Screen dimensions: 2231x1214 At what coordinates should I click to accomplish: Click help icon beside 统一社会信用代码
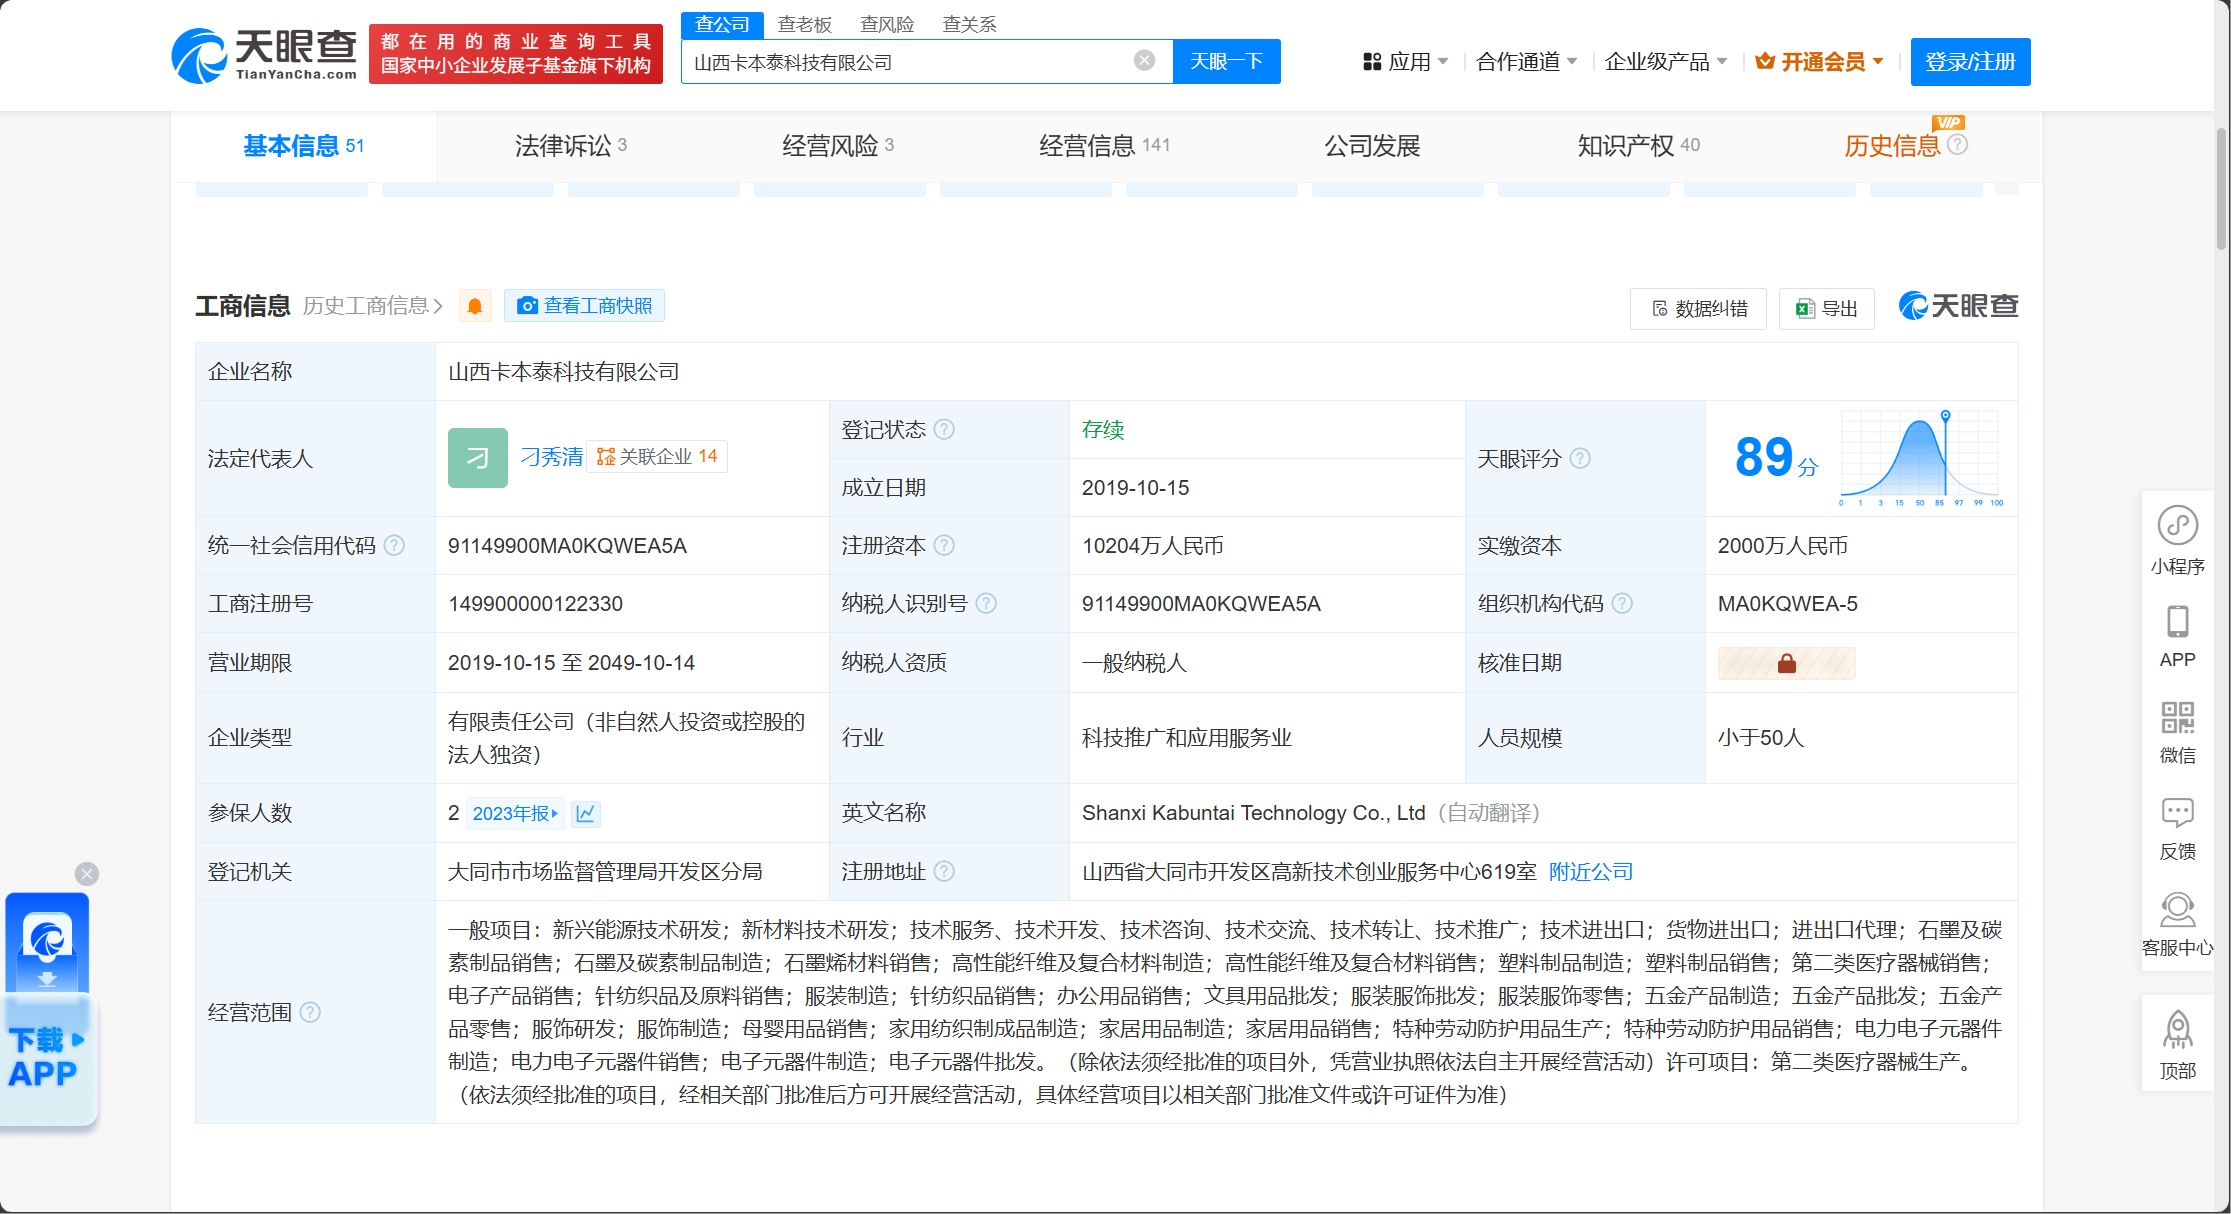tap(395, 546)
